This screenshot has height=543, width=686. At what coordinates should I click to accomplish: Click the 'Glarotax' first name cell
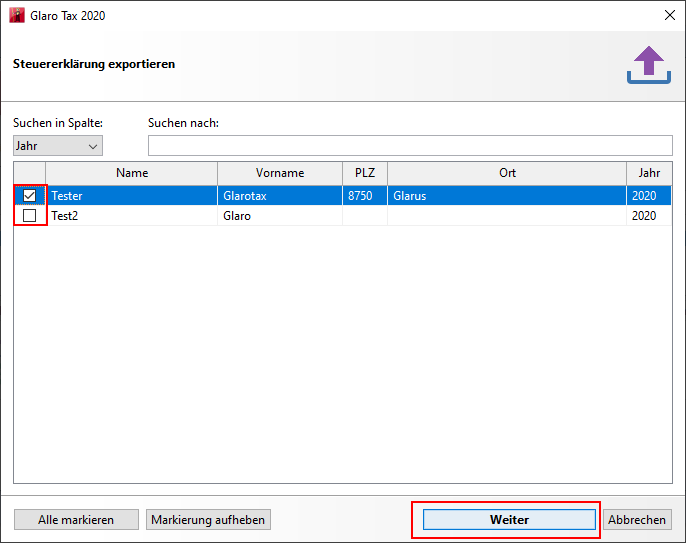click(x=280, y=196)
